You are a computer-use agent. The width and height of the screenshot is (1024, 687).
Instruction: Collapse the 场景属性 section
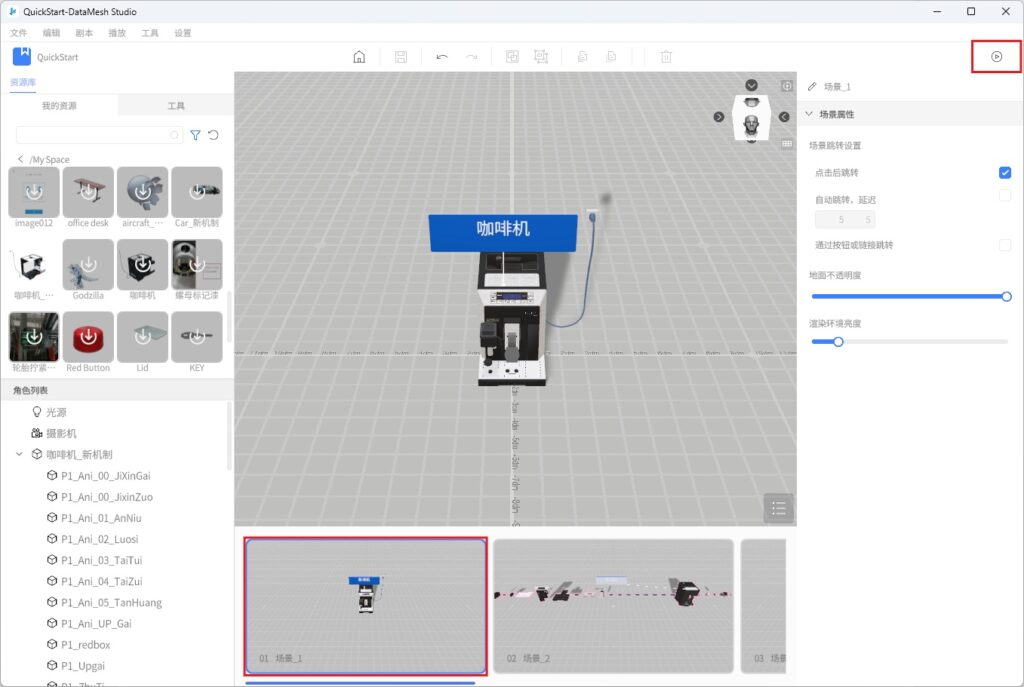810,114
